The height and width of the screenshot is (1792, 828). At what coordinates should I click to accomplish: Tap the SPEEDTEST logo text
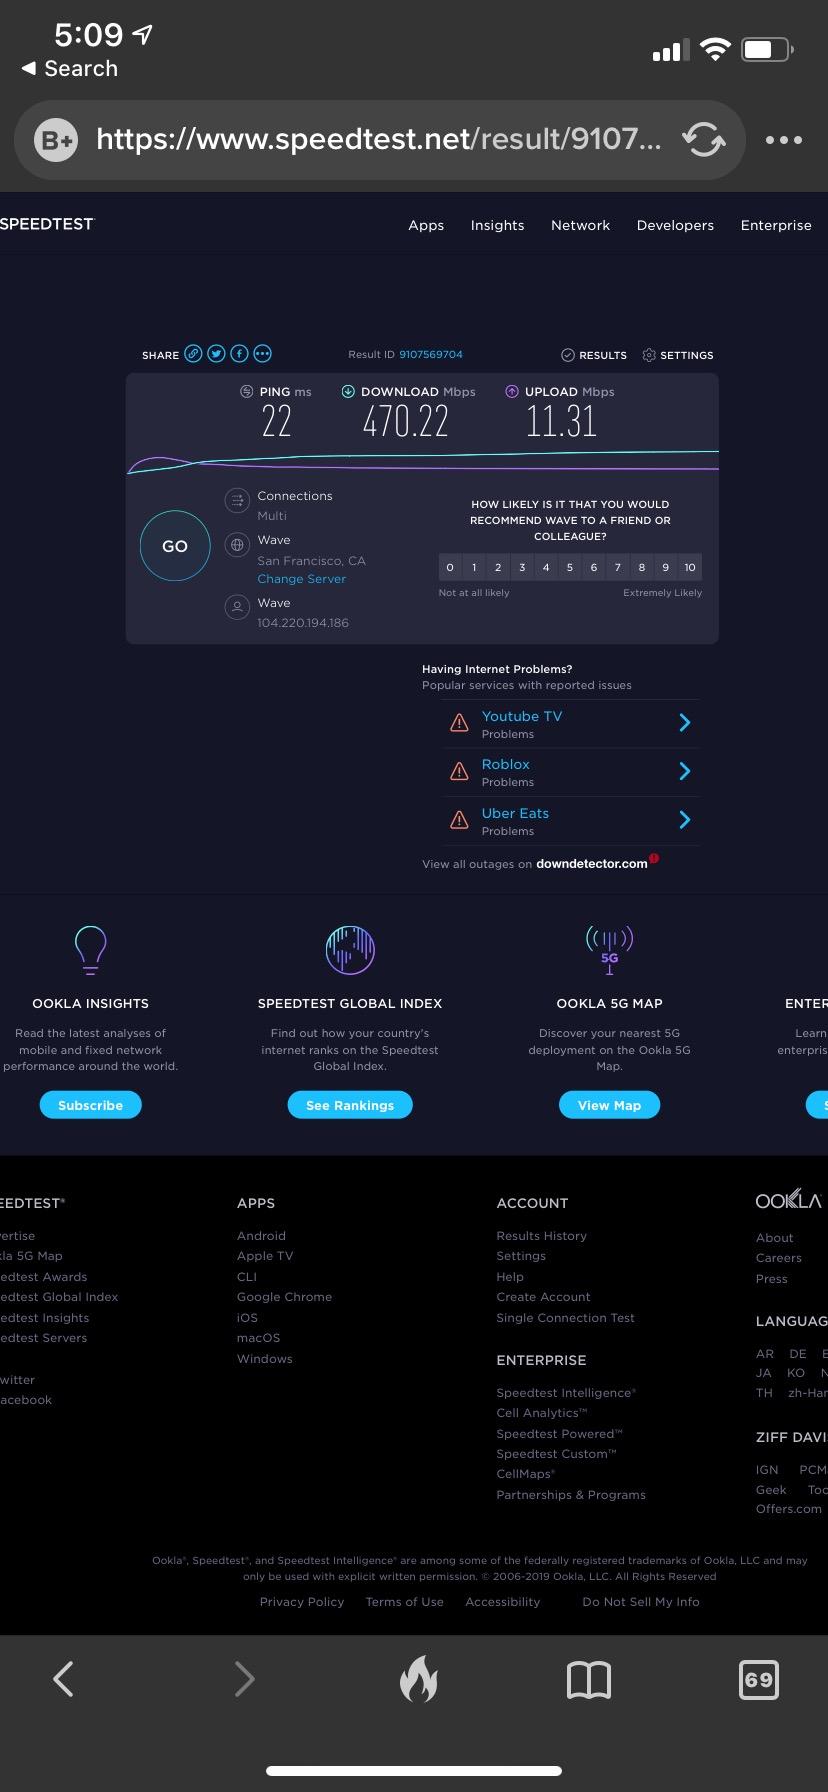coord(47,224)
